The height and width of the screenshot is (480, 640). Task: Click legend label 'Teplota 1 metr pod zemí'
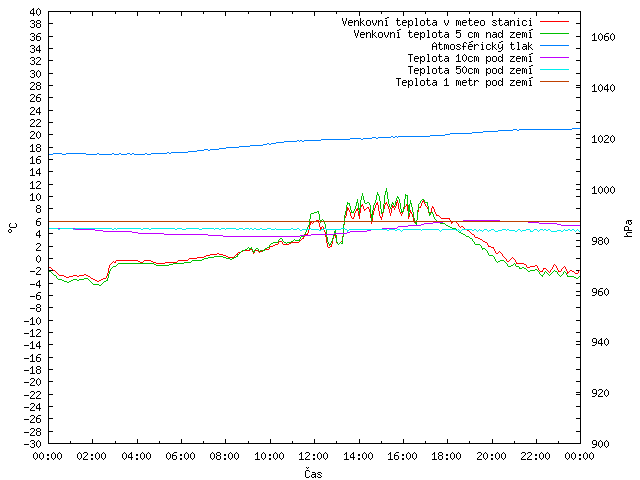tap(464, 82)
